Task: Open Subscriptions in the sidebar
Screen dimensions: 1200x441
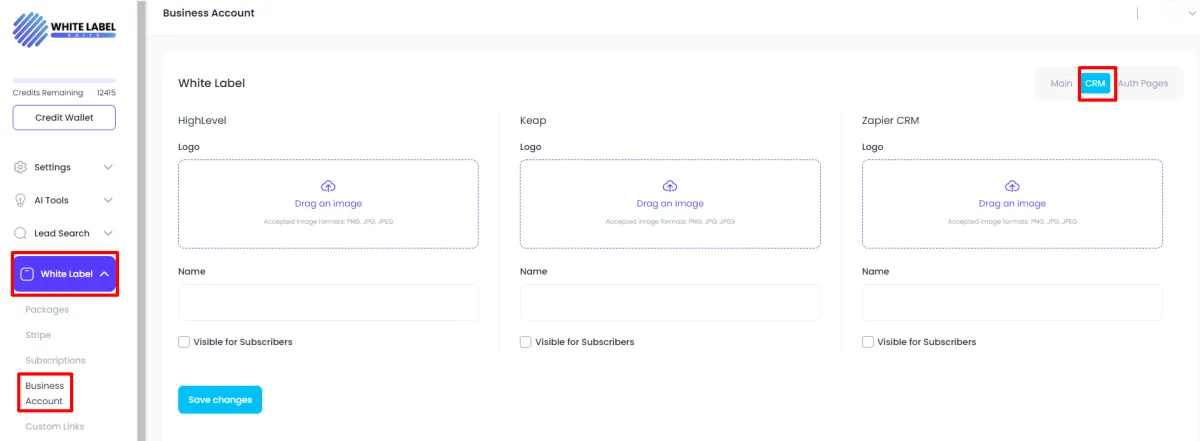Action: pyautogui.click(x=55, y=360)
